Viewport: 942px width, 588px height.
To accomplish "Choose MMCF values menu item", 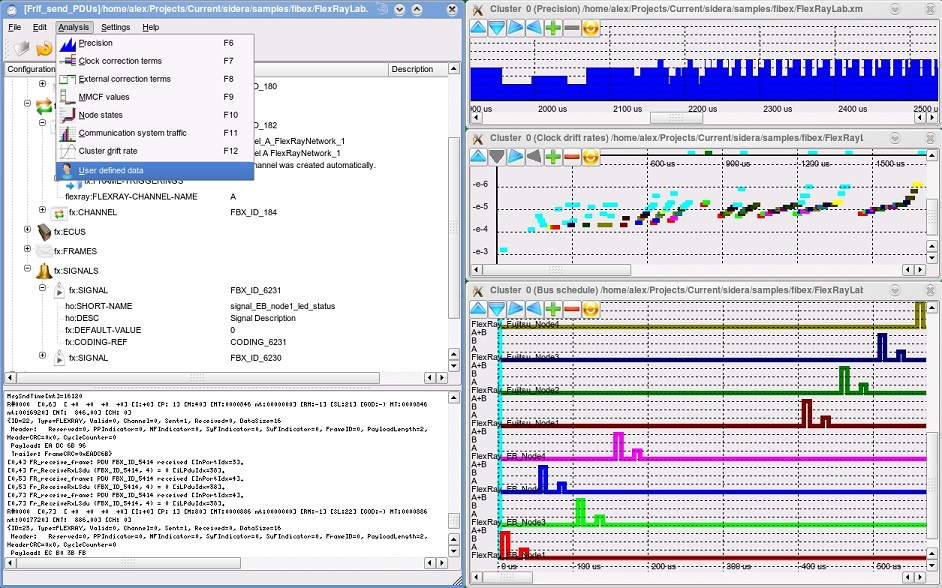I will [155, 97].
